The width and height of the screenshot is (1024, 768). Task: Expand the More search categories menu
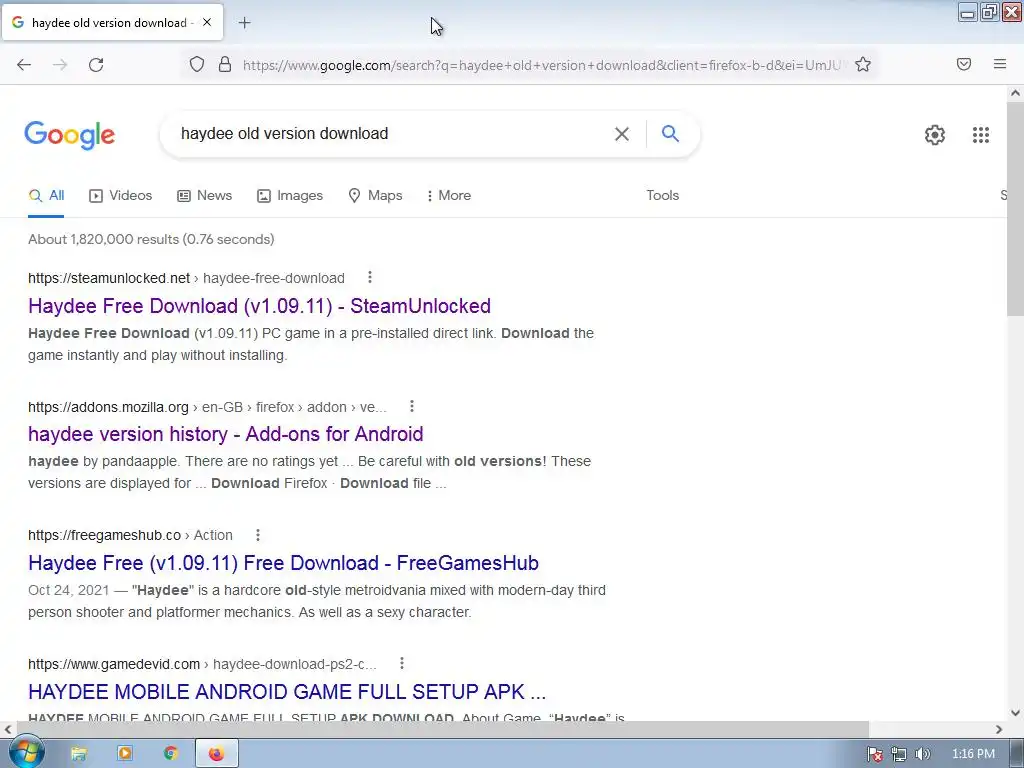pyautogui.click(x=448, y=195)
